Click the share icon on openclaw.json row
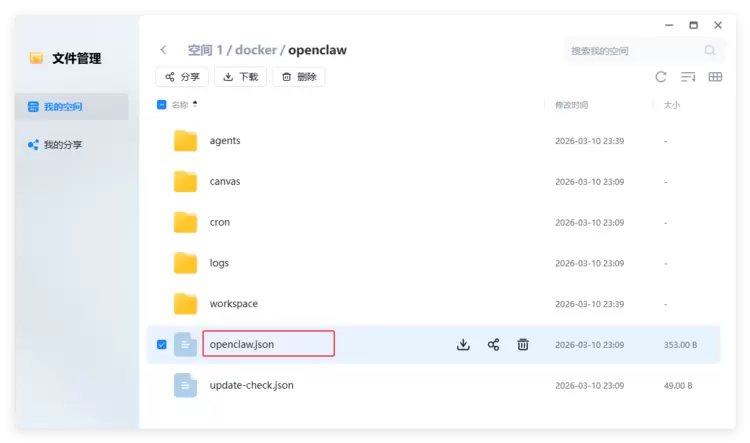Image resolution: width=750 pixels, height=443 pixels. point(493,345)
